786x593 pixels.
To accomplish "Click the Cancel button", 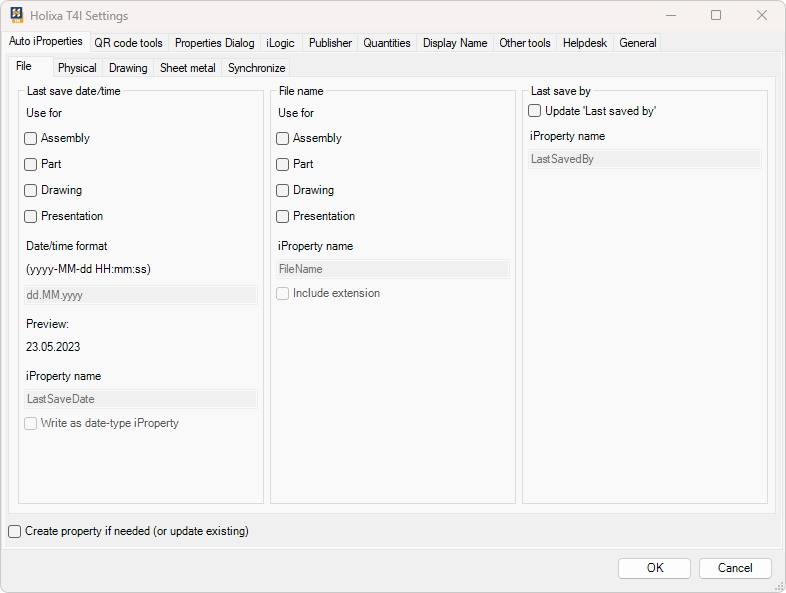I will click(735, 568).
